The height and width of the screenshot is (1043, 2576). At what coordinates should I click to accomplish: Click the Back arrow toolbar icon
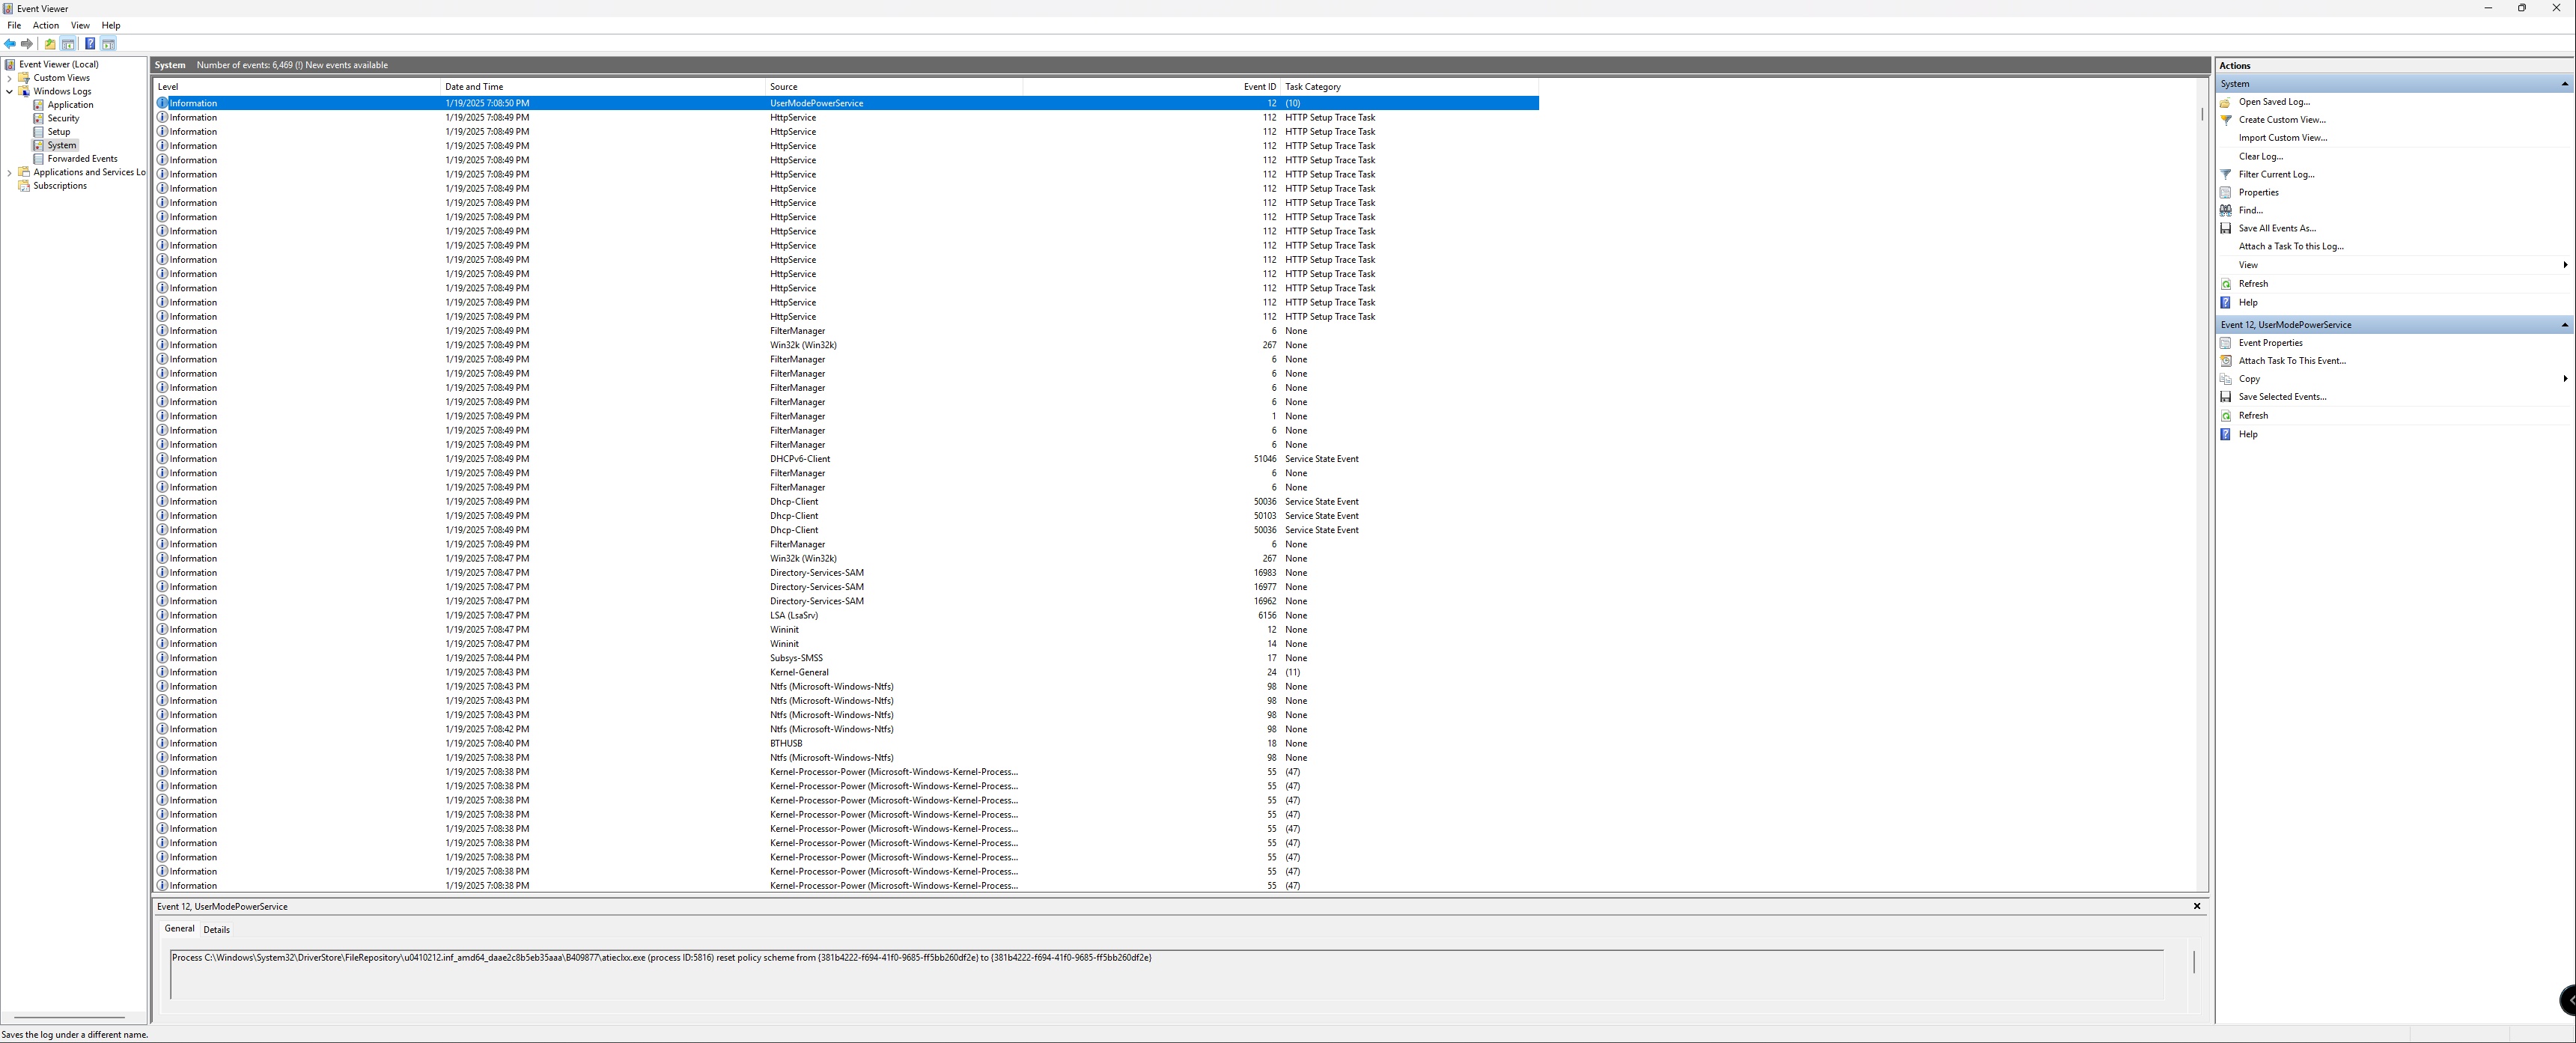(x=10, y=44)
